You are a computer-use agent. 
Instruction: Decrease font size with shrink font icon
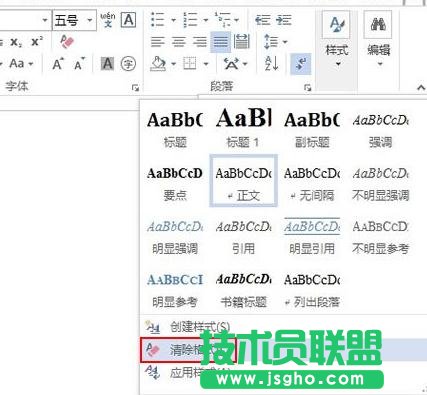point(79,64)
